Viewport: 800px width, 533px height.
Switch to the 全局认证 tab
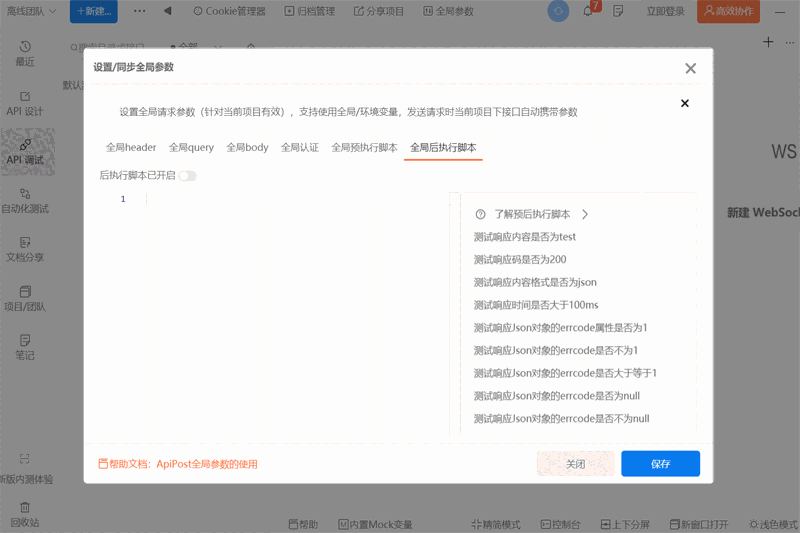pos(299,147)
